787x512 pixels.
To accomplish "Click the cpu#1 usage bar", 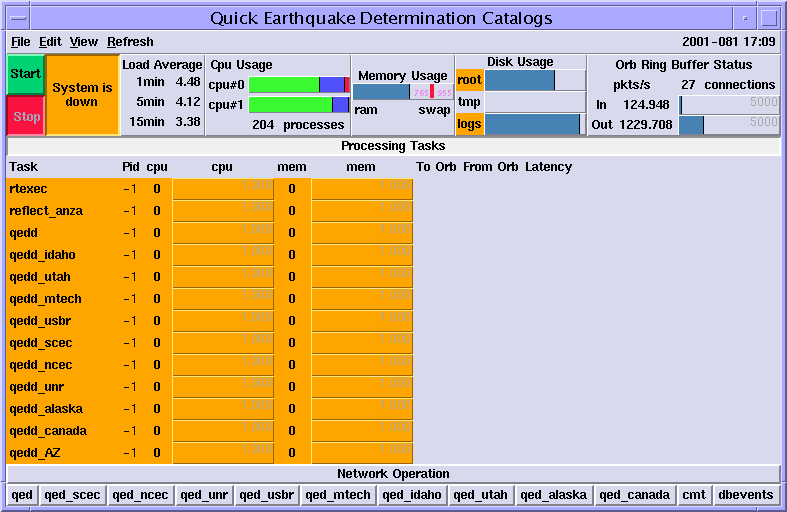I will [299, 105].
